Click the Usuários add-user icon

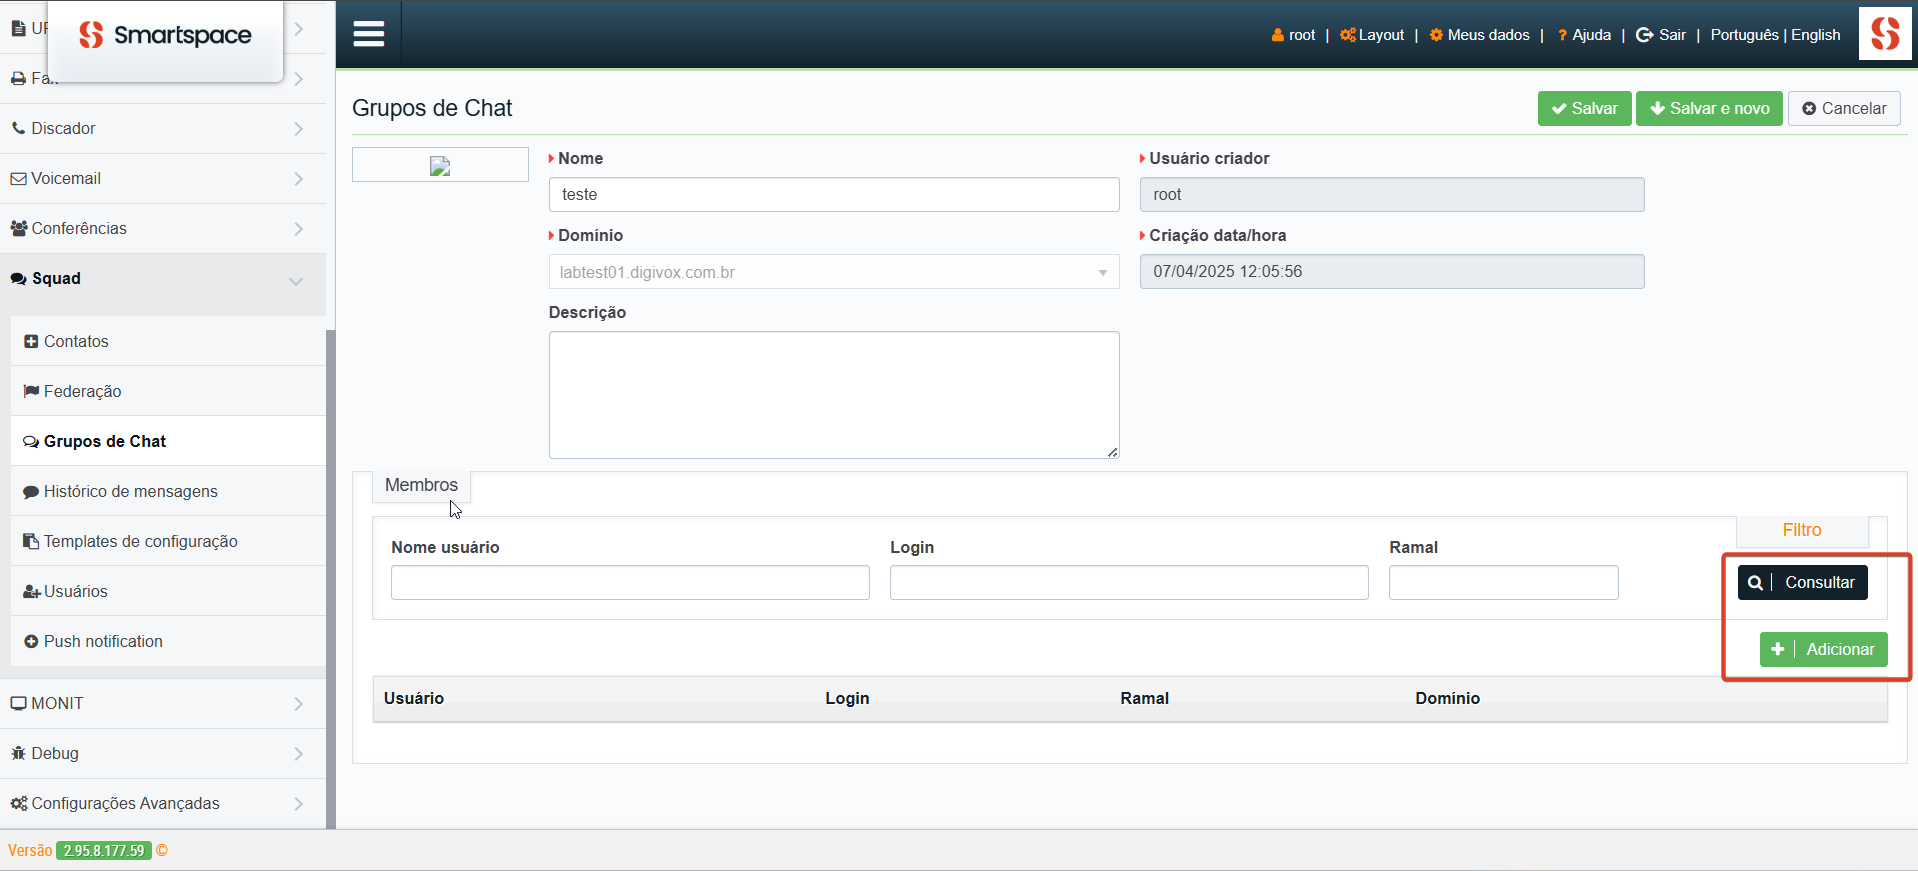point(31,591)
